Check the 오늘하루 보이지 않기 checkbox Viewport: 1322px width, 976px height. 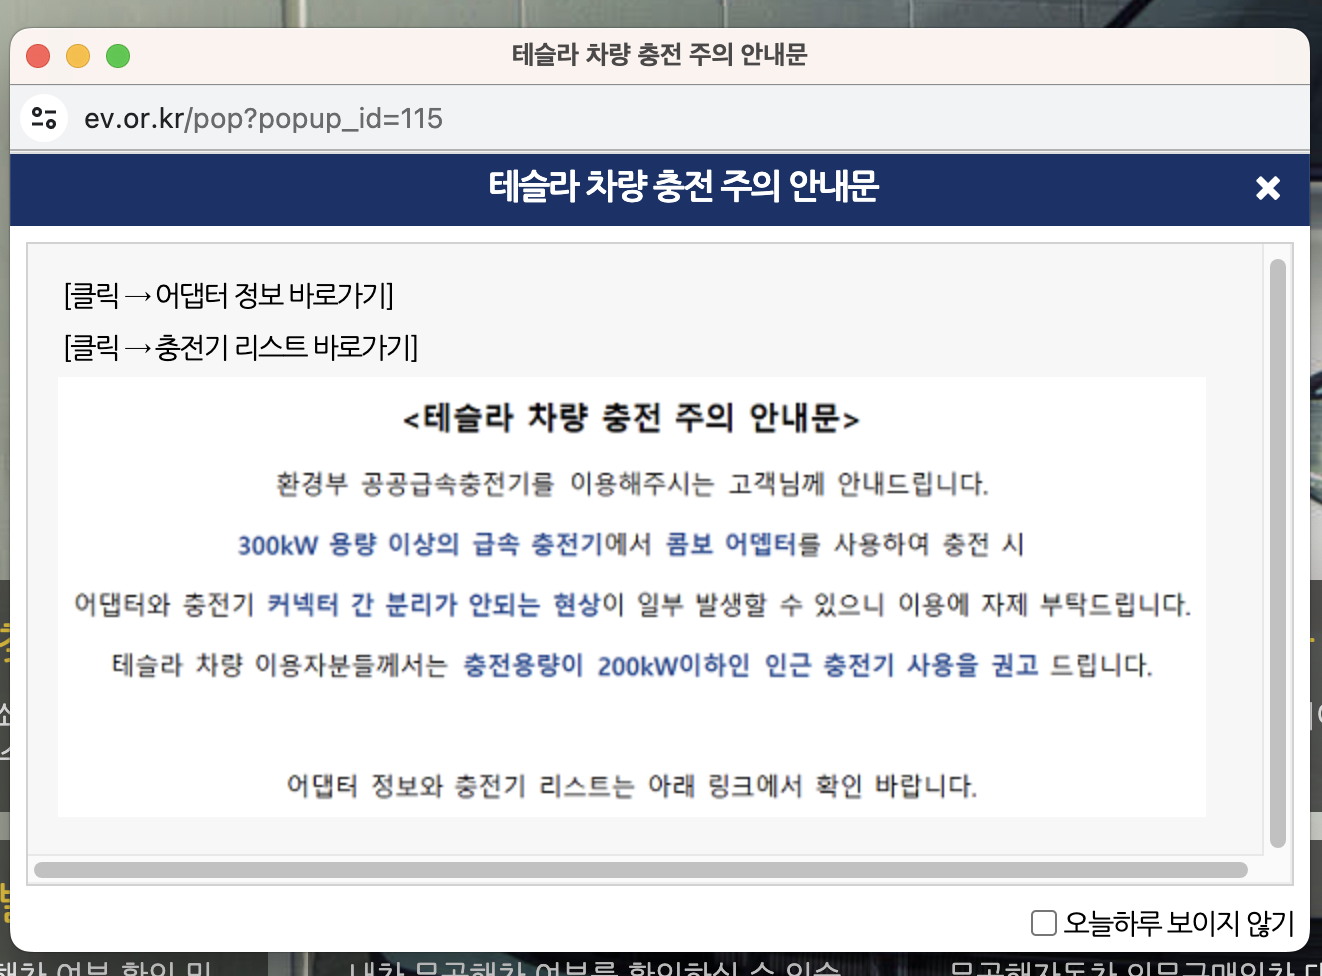(1043, 922)
